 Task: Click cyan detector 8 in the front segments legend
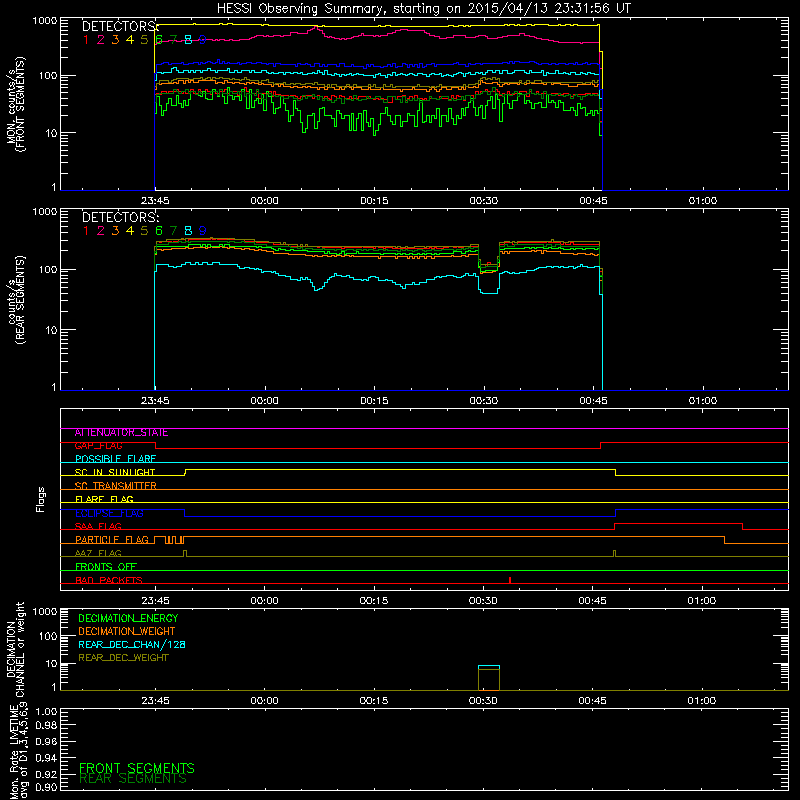[188, 39]
